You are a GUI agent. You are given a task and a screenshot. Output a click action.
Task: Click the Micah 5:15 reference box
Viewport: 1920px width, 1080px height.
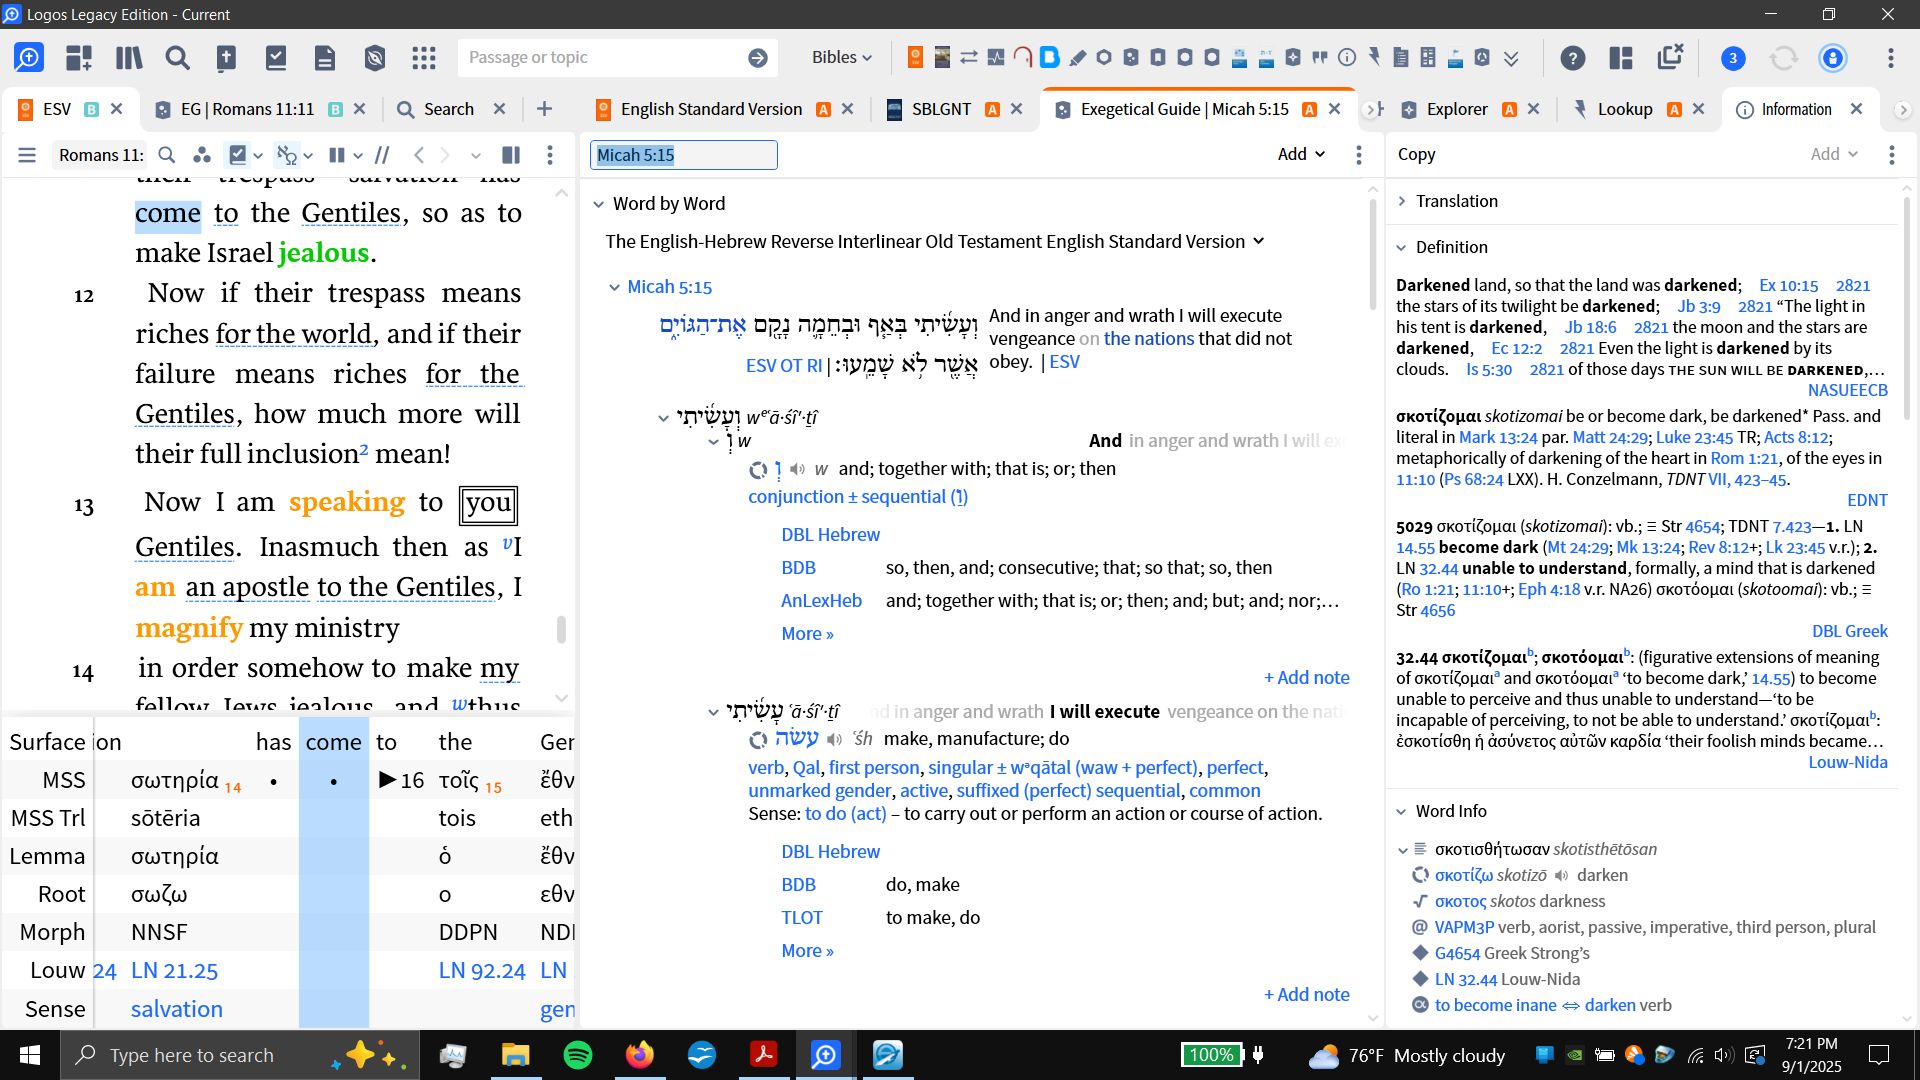pyautogui.click(x=684, y=155)
